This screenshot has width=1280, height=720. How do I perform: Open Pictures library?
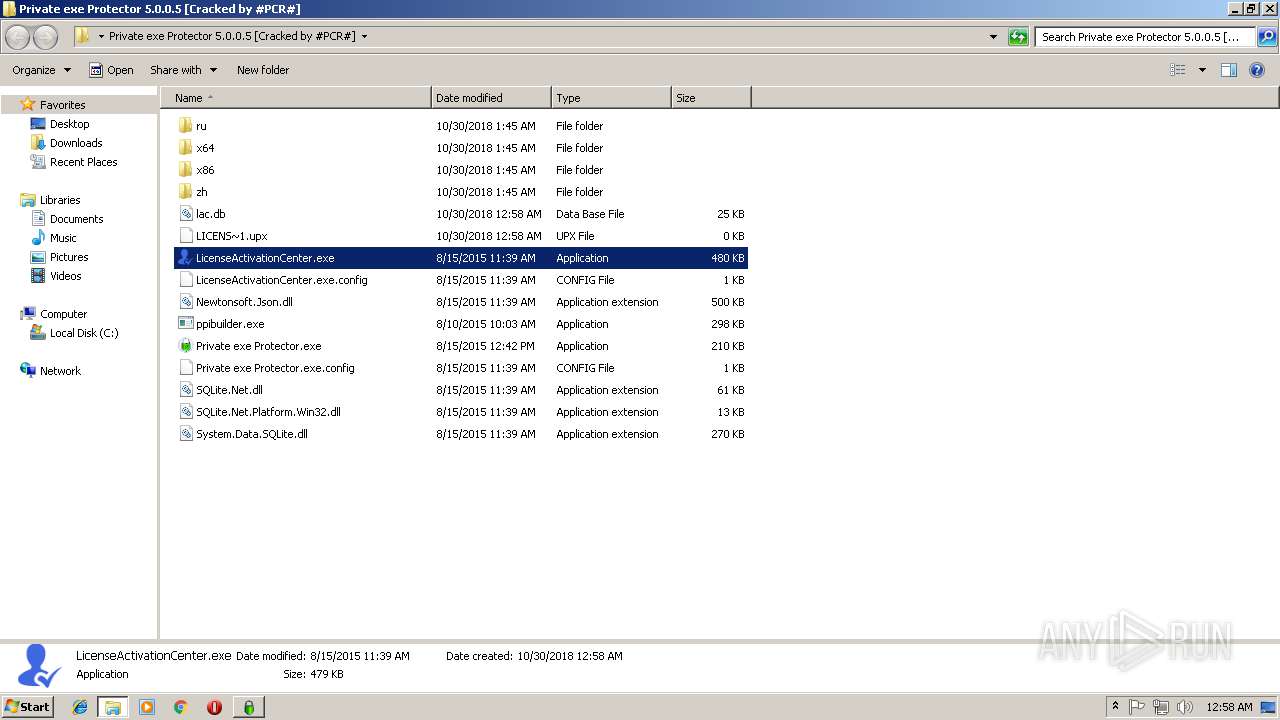(x=69, y=257)
